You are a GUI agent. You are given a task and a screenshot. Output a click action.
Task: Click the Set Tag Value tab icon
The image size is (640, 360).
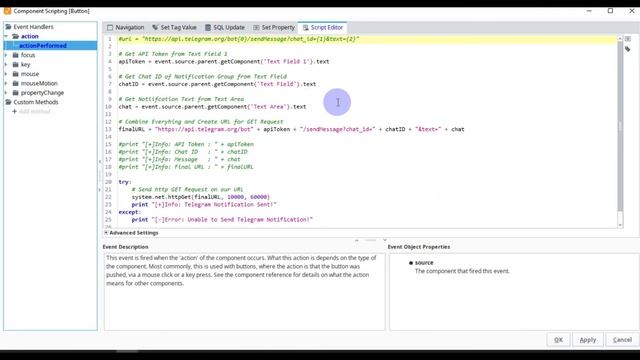(155, 27)
